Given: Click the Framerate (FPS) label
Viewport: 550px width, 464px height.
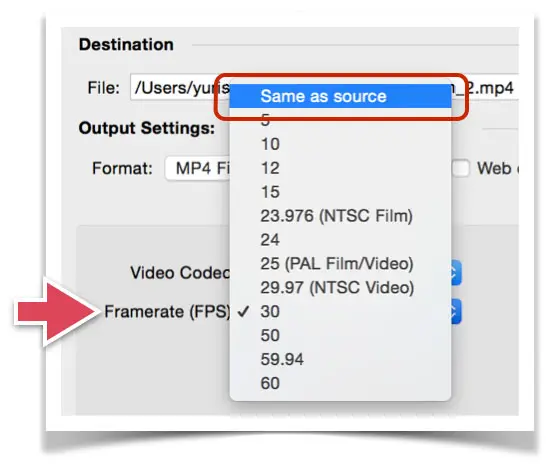Looking at the screenshot, I should pyautogui.click(x=167, y=311).
